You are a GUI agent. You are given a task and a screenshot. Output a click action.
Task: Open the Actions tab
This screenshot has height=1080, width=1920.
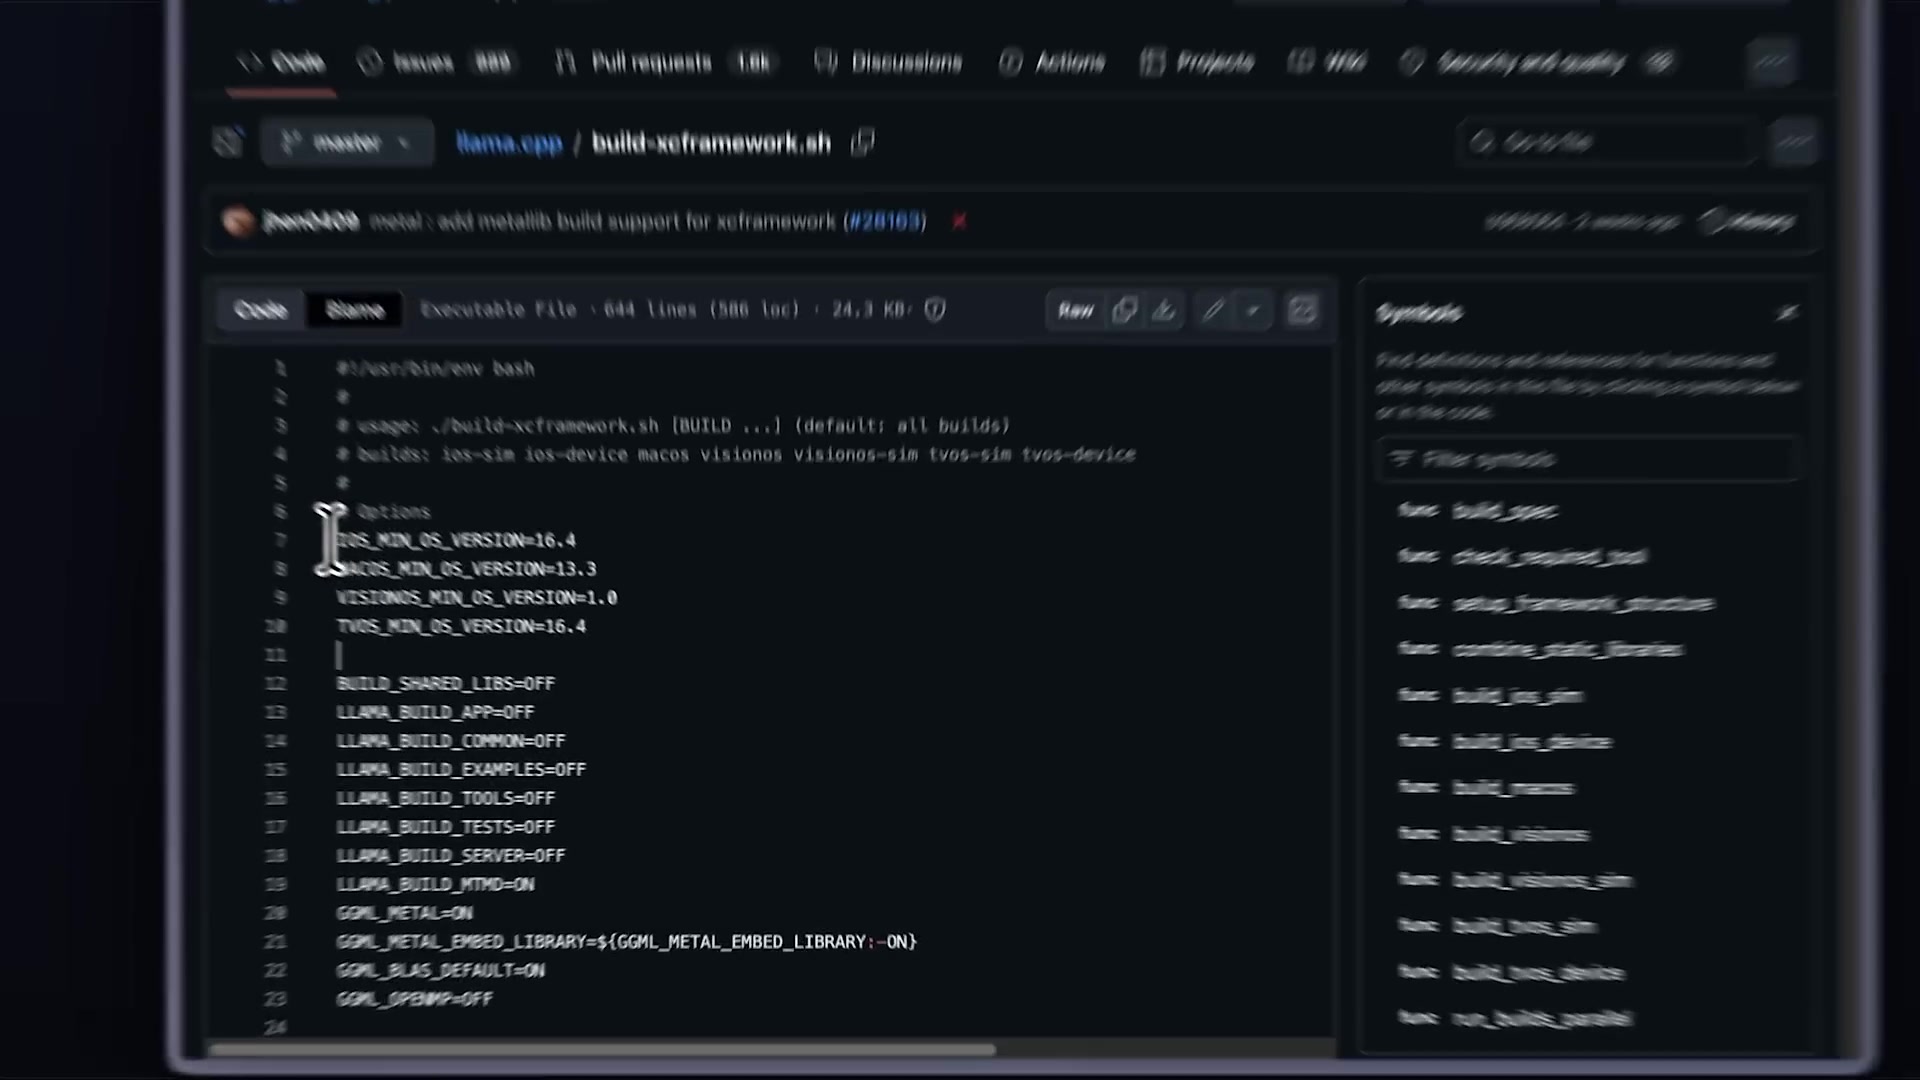(1052, 63)
